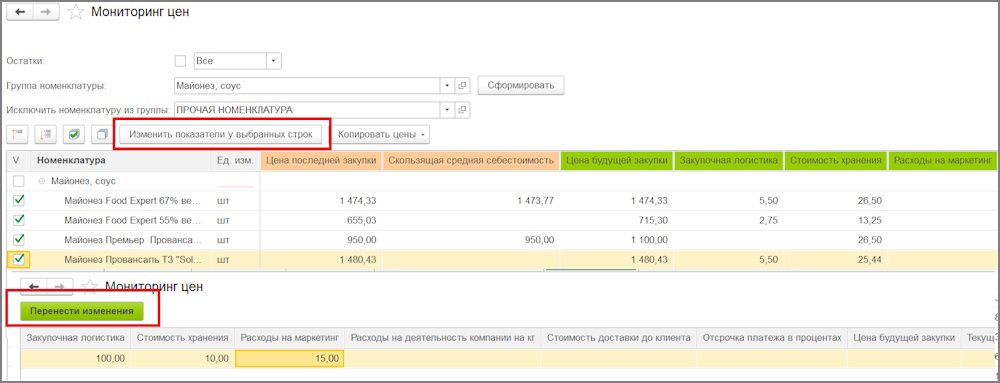
Task: Click the 25,44 Стоимость хранения cell
Action: click(x=836, y=259)
